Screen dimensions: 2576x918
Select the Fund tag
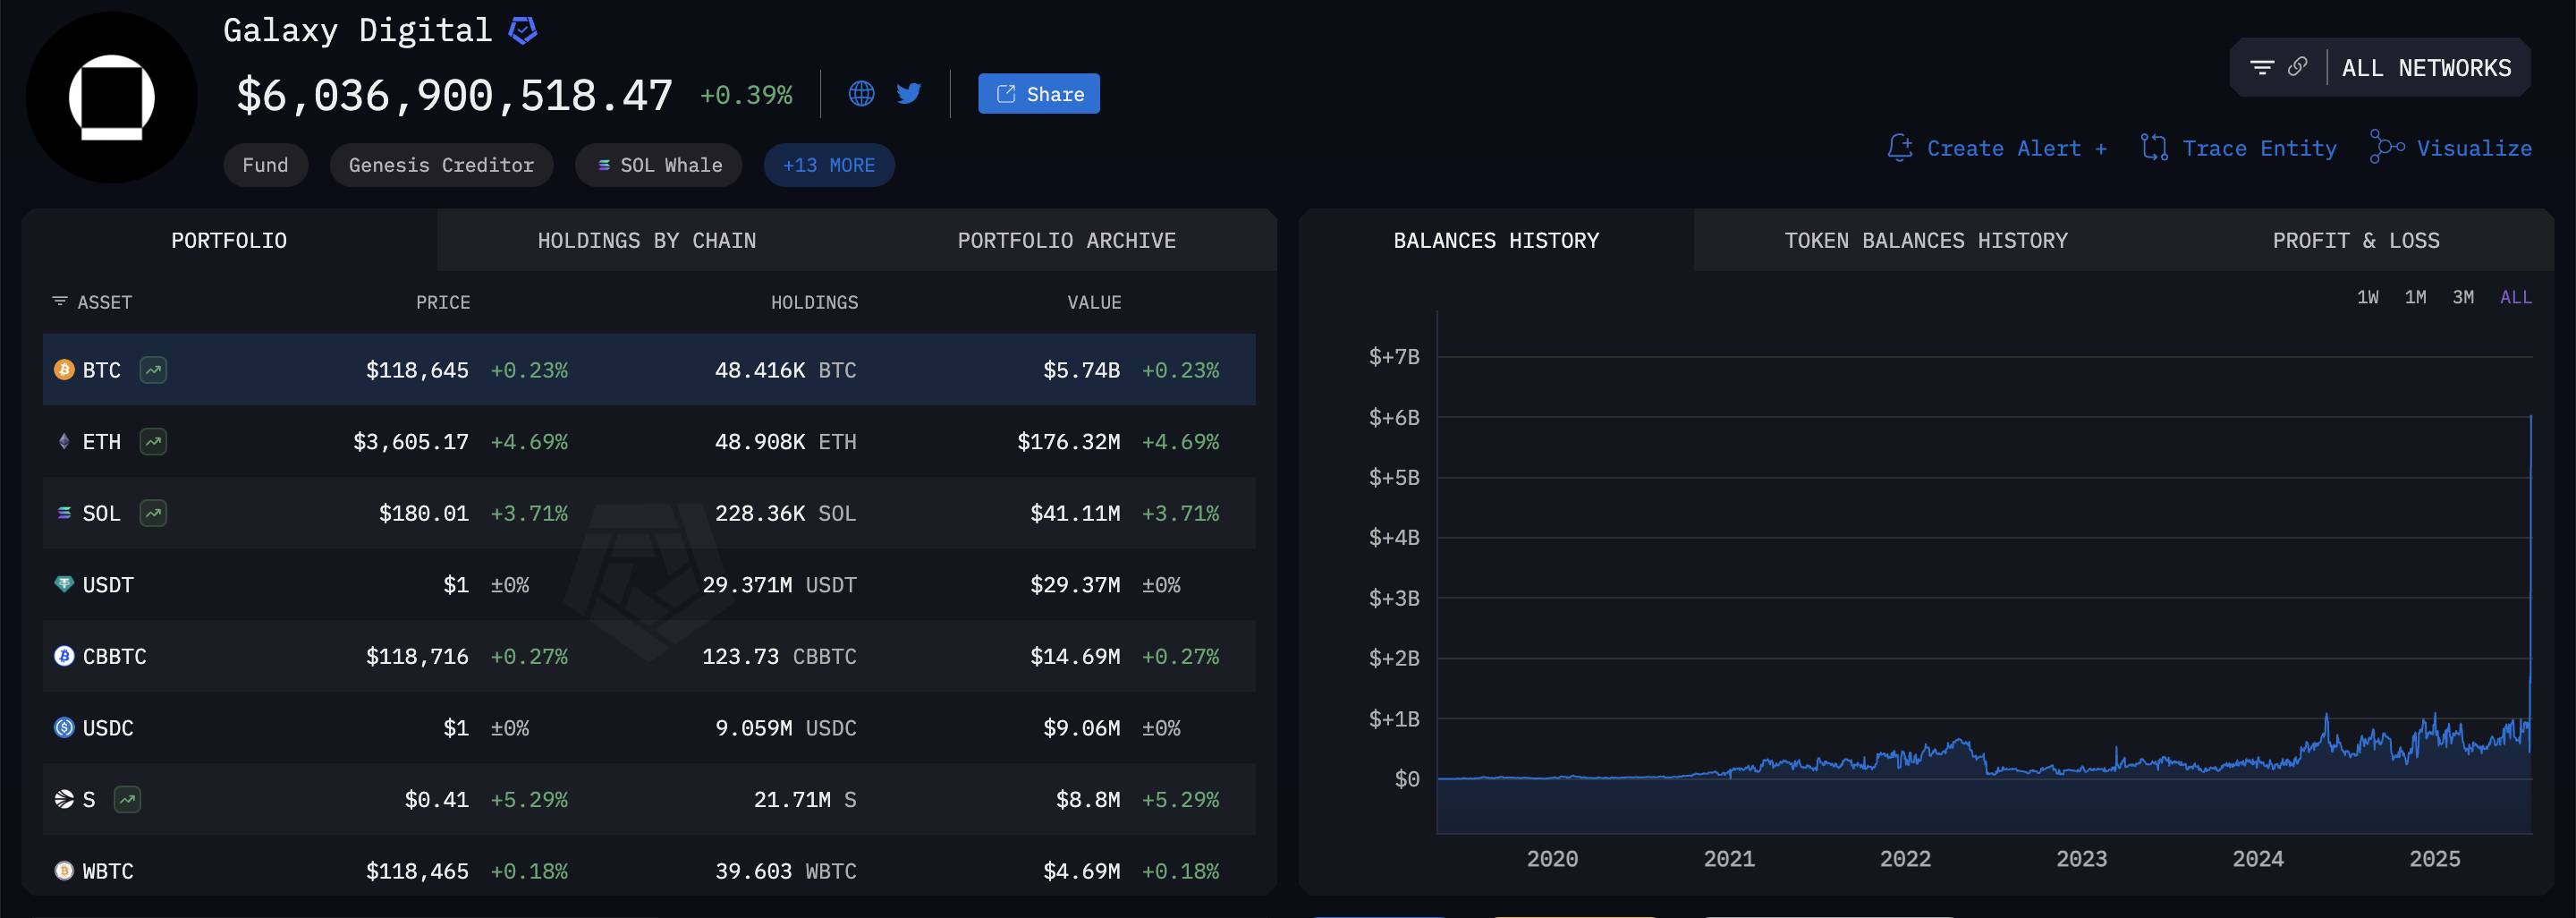coord(265,165)
